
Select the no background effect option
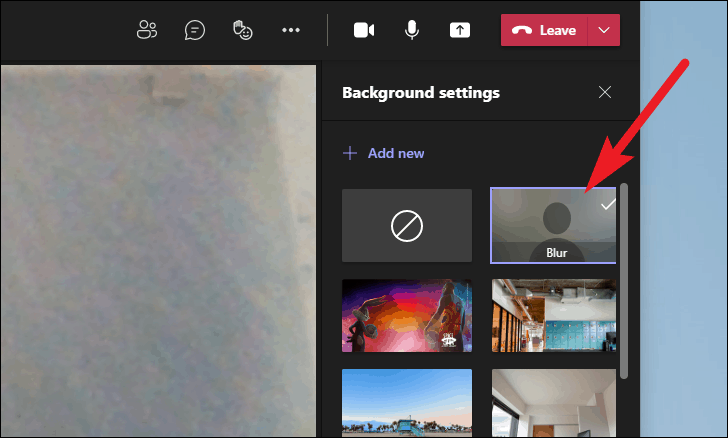pos(407,225)
